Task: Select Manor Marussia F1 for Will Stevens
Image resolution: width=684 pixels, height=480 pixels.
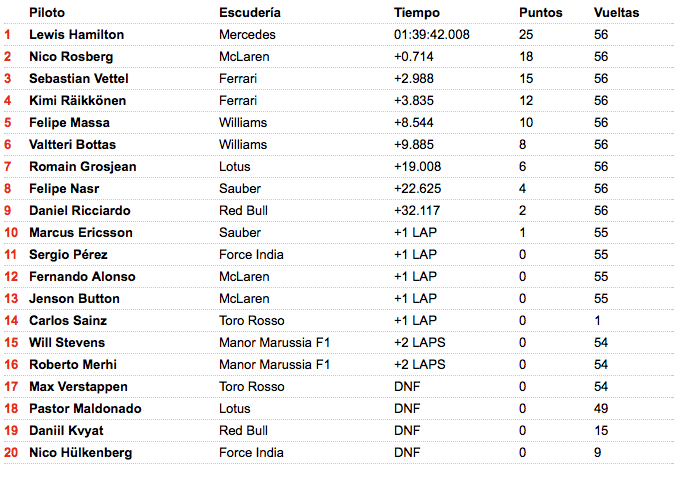Action: (x=274, y=343)
